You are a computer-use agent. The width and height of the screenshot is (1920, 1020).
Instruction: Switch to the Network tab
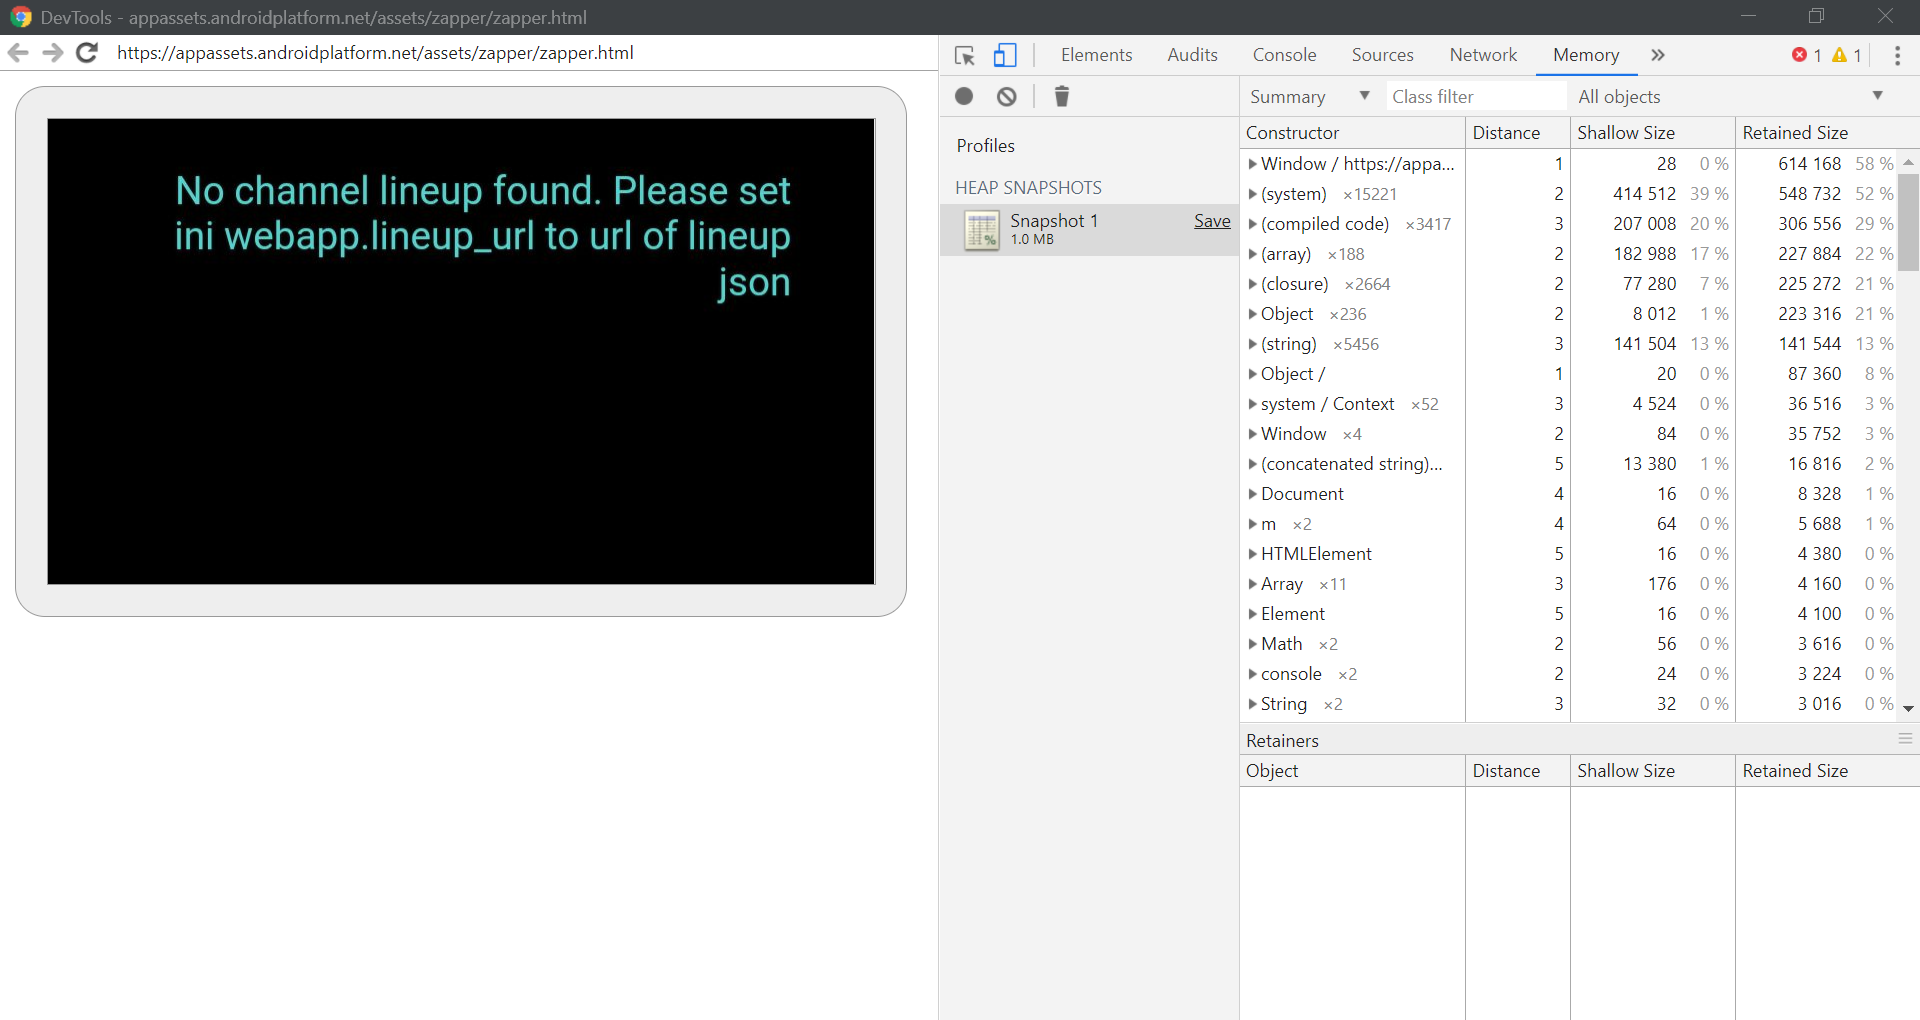point(1483,55)
